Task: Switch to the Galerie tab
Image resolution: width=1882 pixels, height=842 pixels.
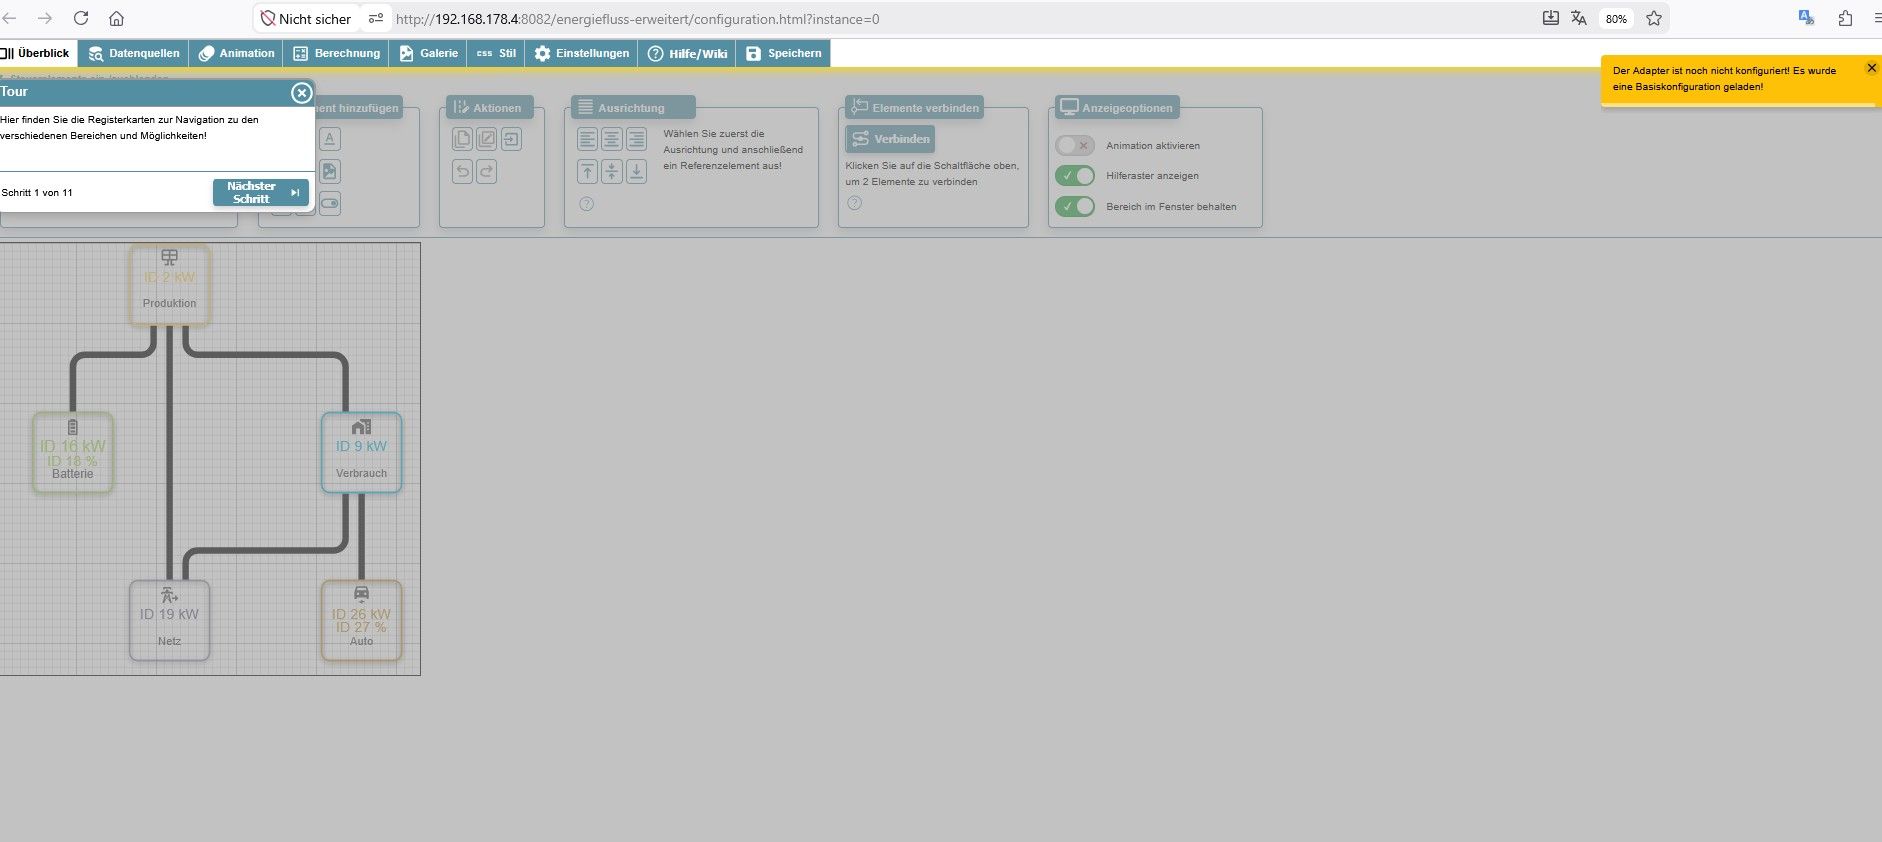Action: [428, 53]
